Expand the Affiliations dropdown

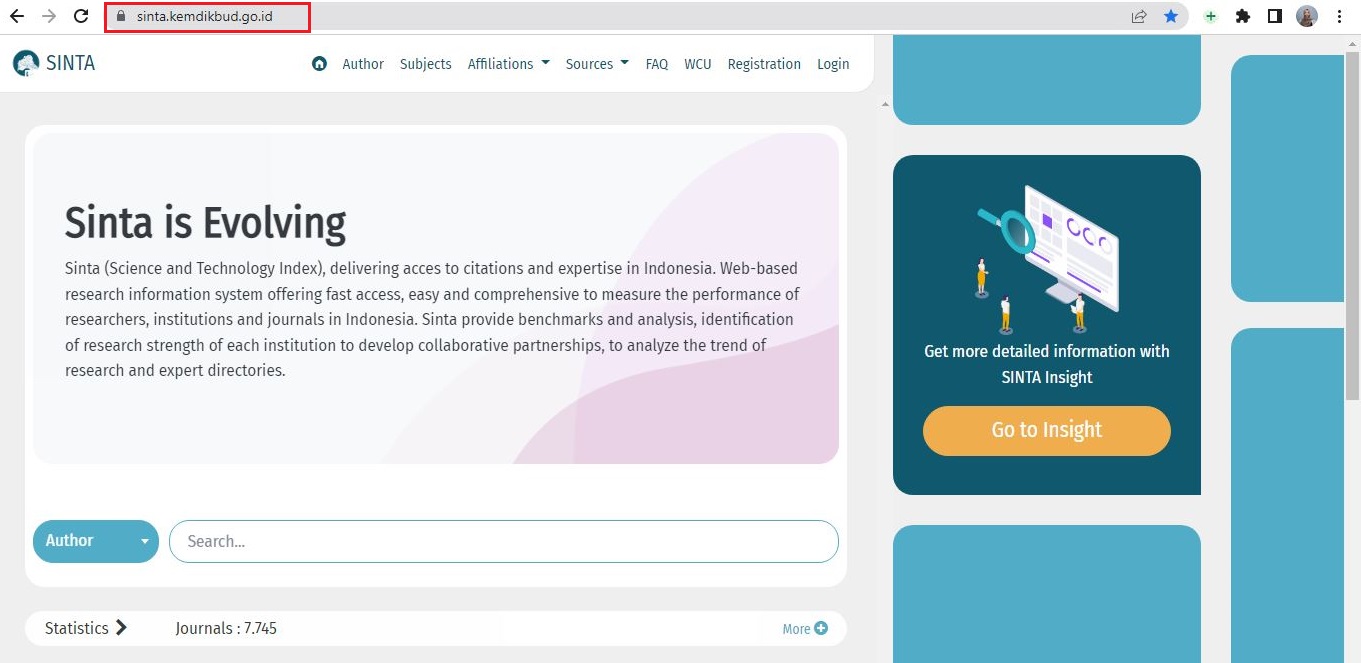point(508,64)
